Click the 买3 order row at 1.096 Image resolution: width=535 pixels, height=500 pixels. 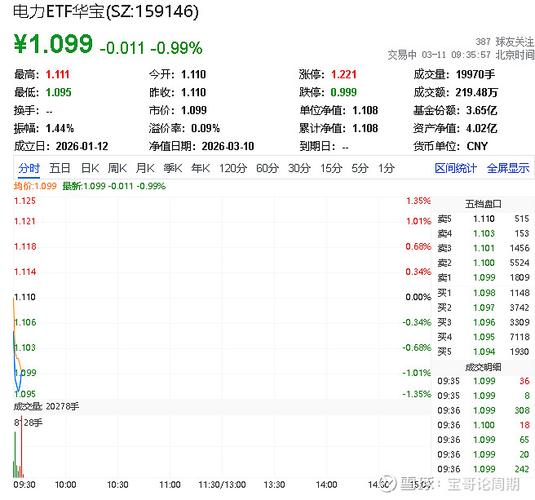click(x=483, y=322)
